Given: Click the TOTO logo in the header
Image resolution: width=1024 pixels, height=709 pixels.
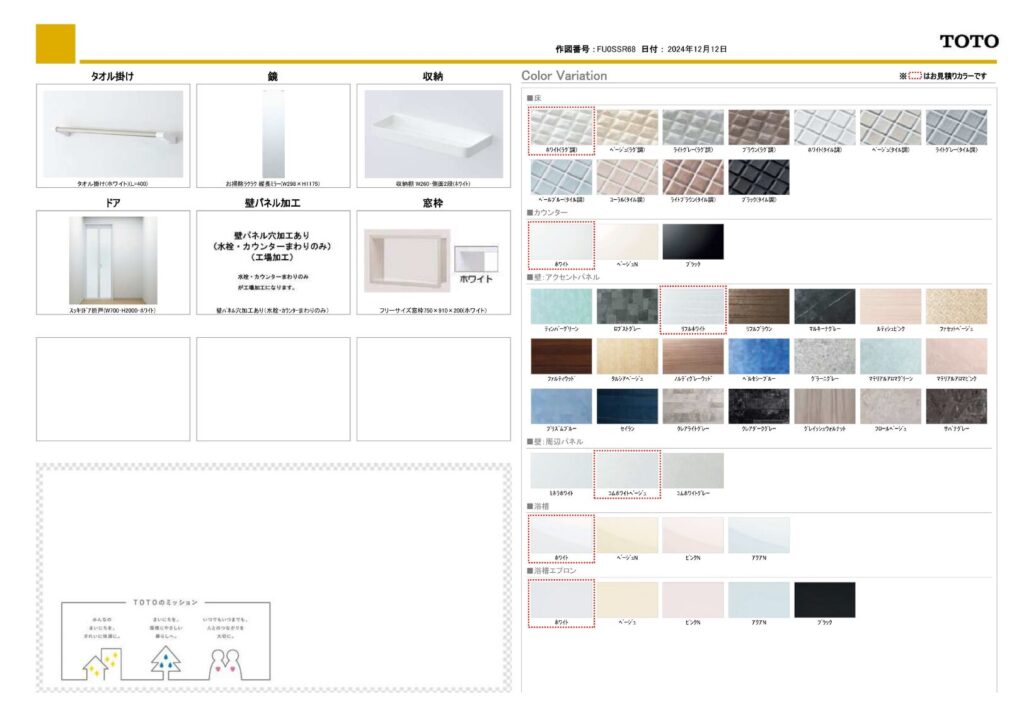Looking at the screenshot, I should pos(968,41).
